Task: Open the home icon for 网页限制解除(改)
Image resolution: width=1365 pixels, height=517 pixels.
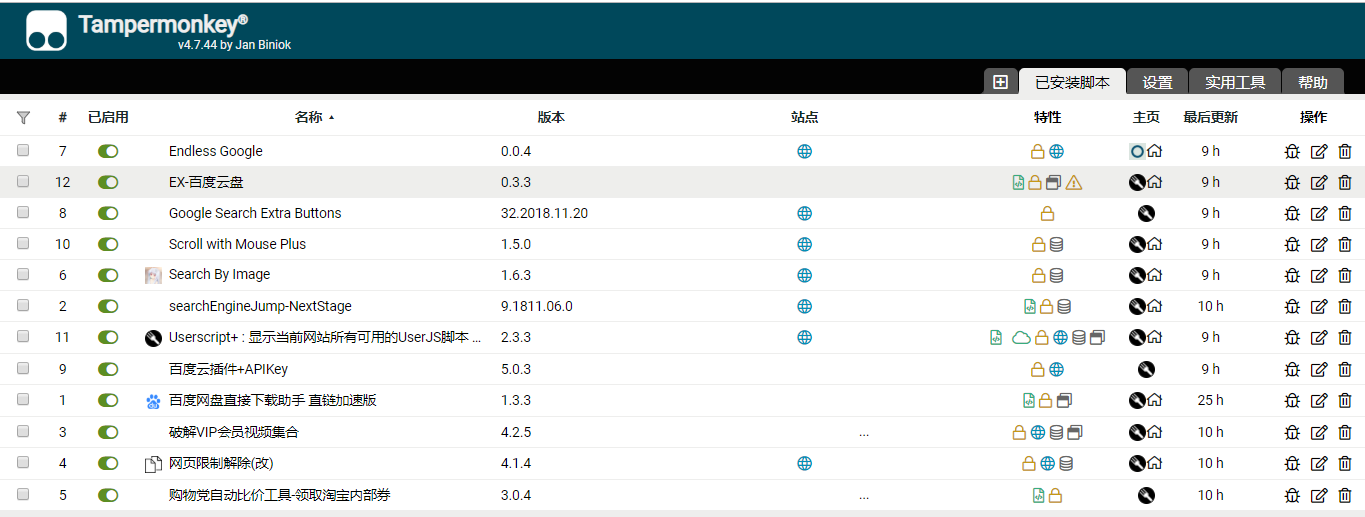Action: [x=1155, y=463]
